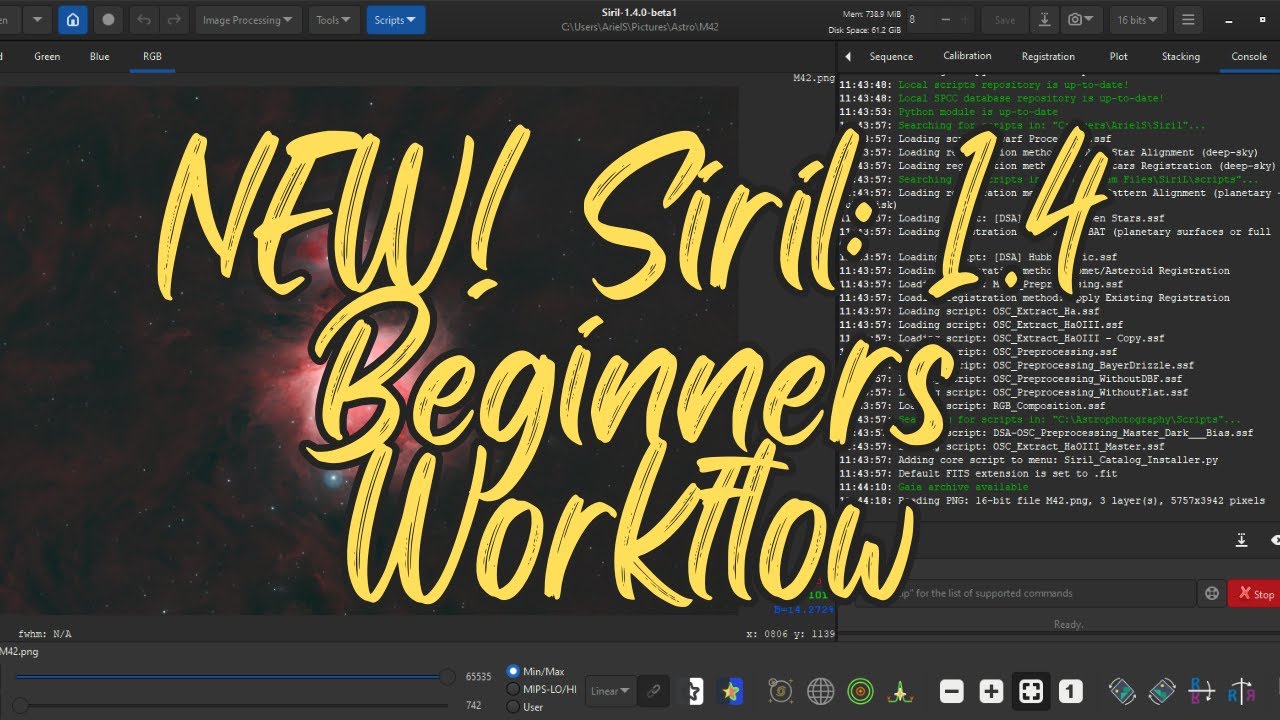The height and width of the screenshot is (720, 1280).
Task: Click the 'RGB_Composition.ssf' console line
Action: (x=1001, y=406)
